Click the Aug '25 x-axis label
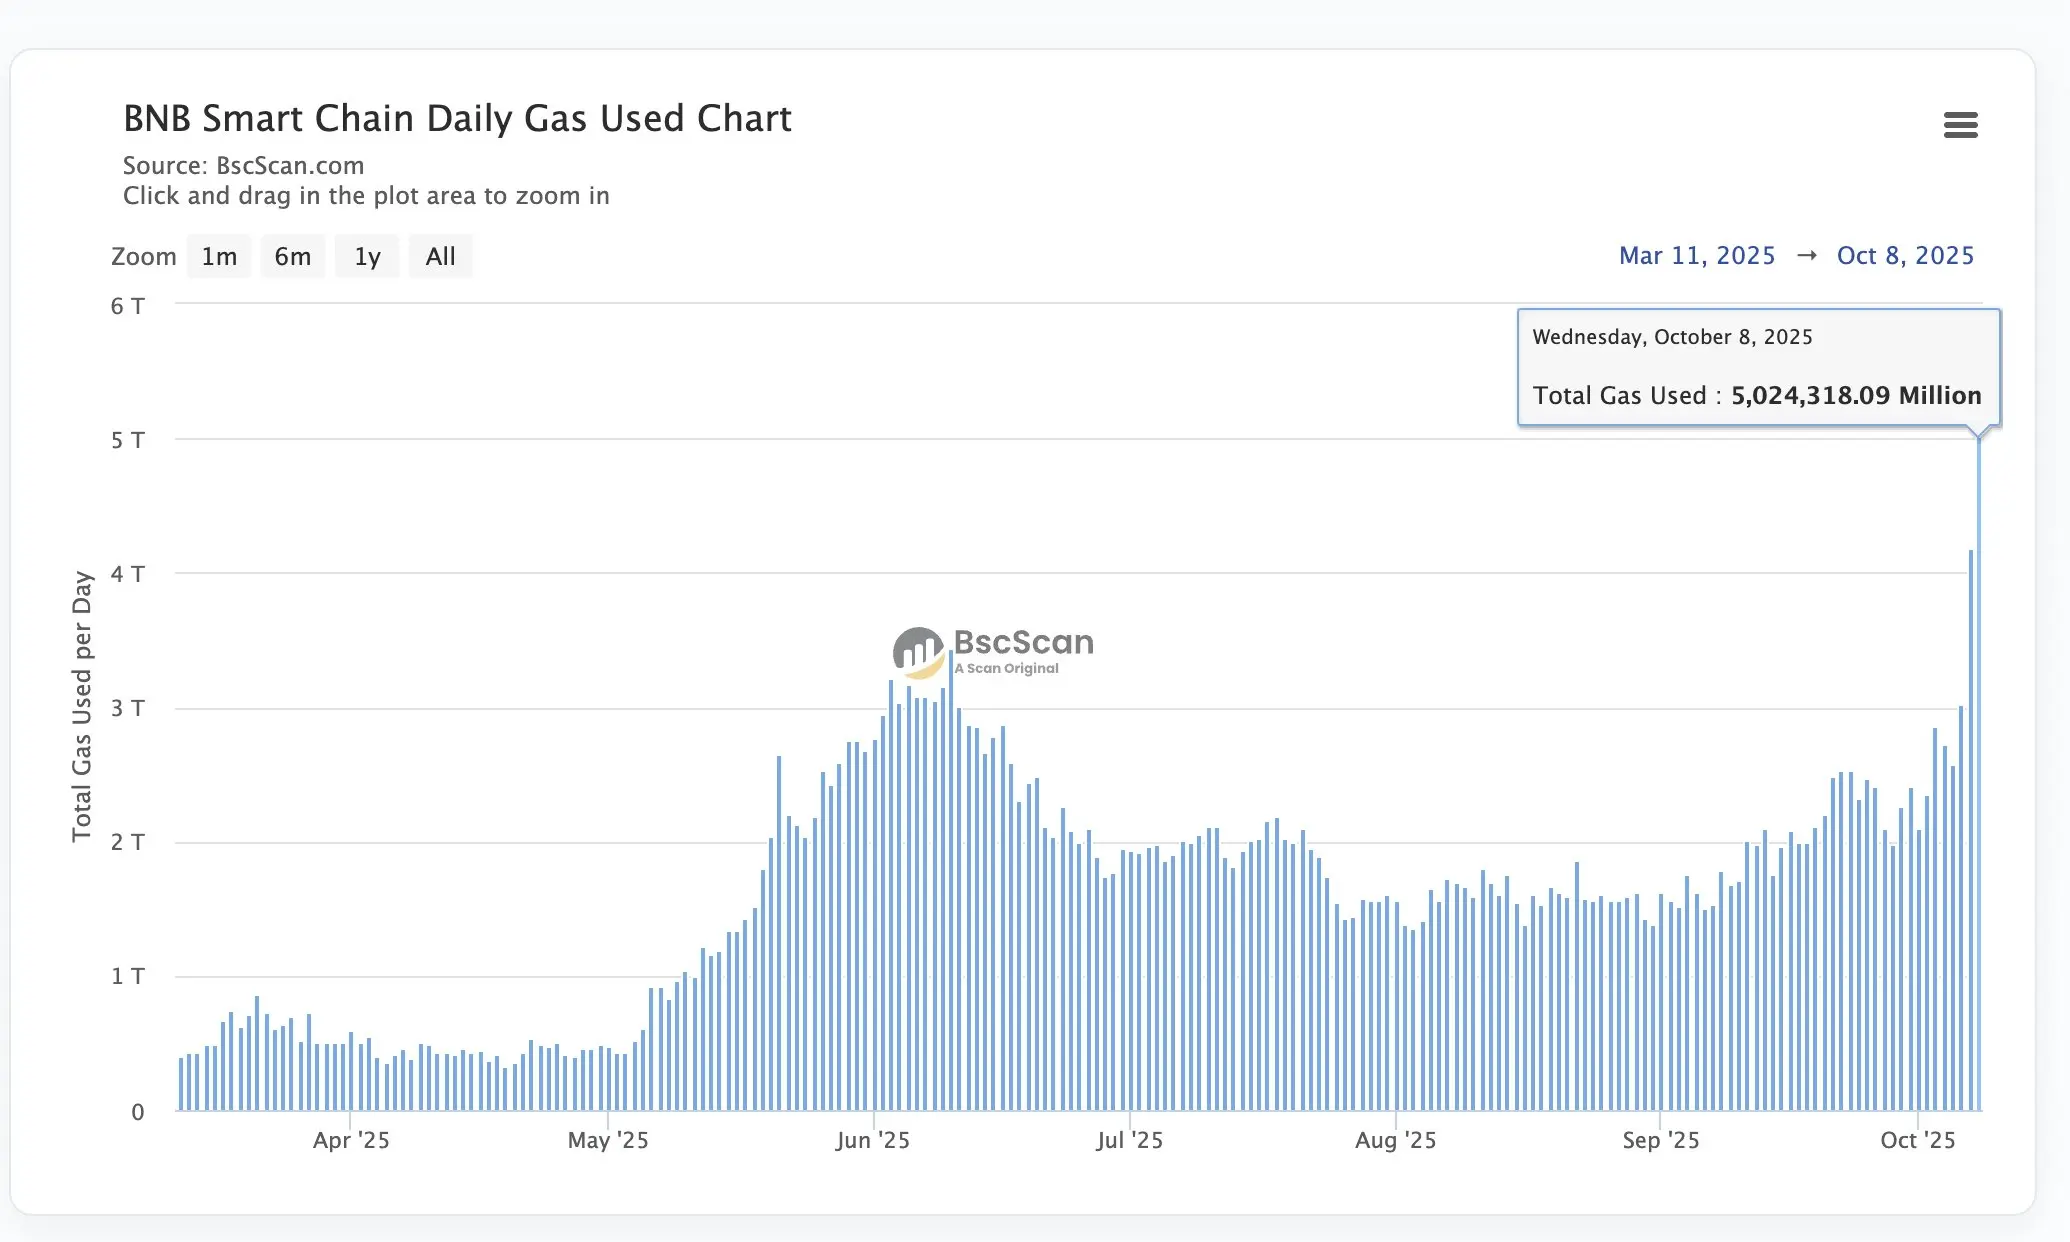 click(1395, 1140)
